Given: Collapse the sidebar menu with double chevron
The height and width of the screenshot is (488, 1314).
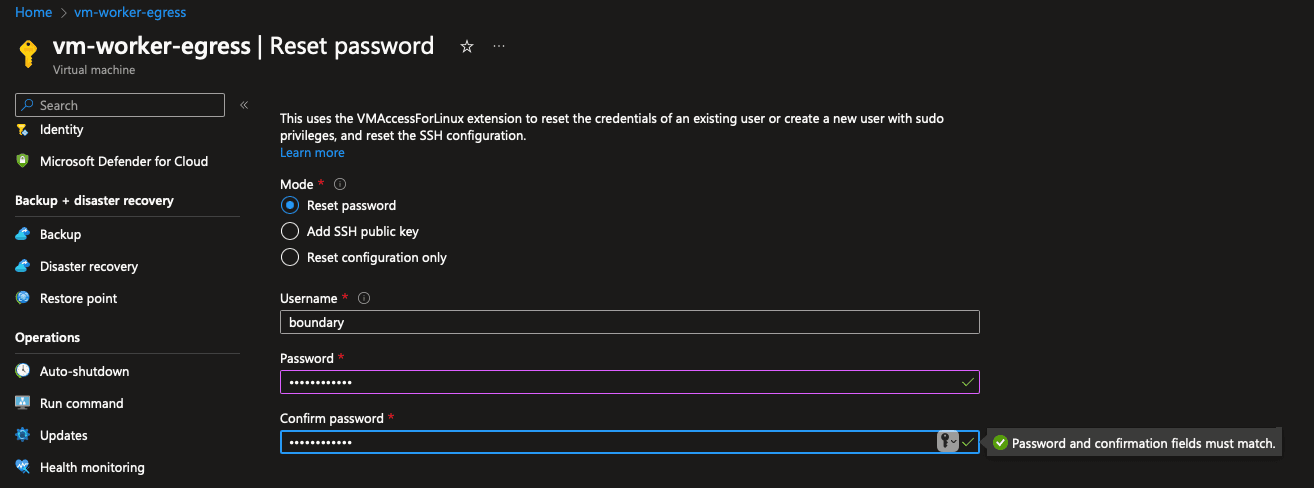Looking at the screenshot, I should [x=244, y=105].
